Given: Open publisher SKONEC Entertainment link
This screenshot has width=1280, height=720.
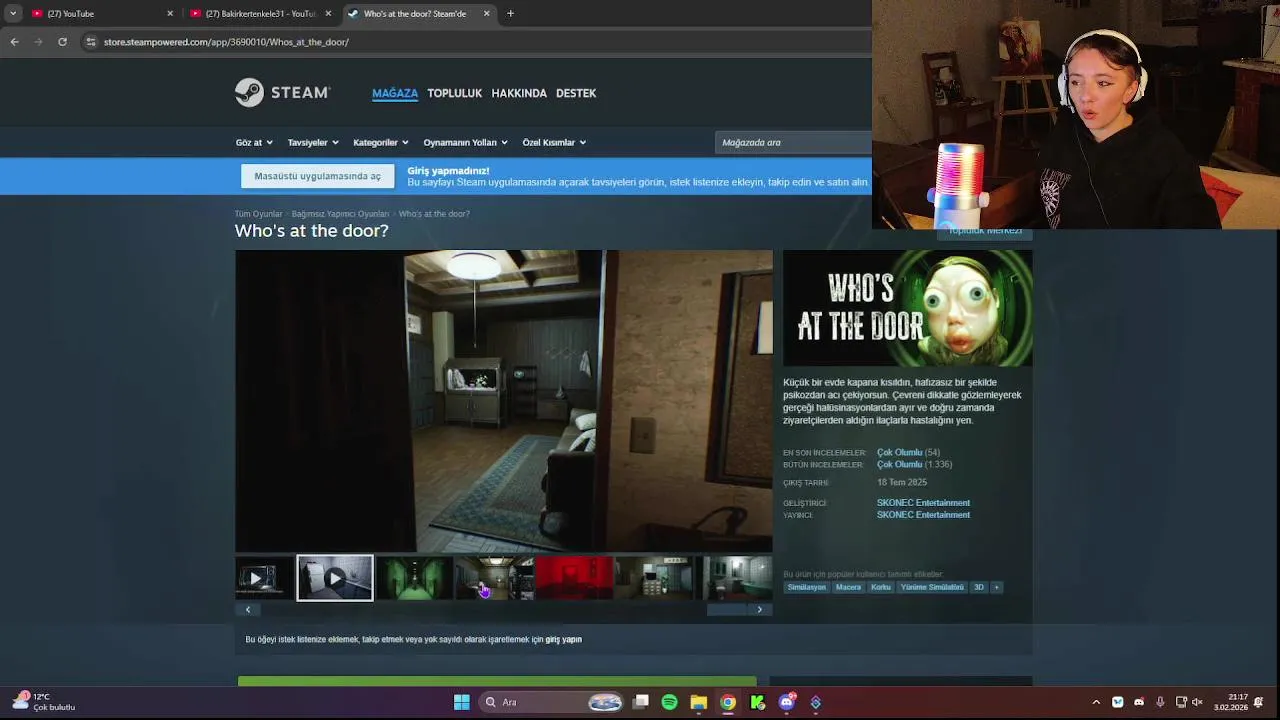Looking at the screenshot, I should [x=923, y=515].
